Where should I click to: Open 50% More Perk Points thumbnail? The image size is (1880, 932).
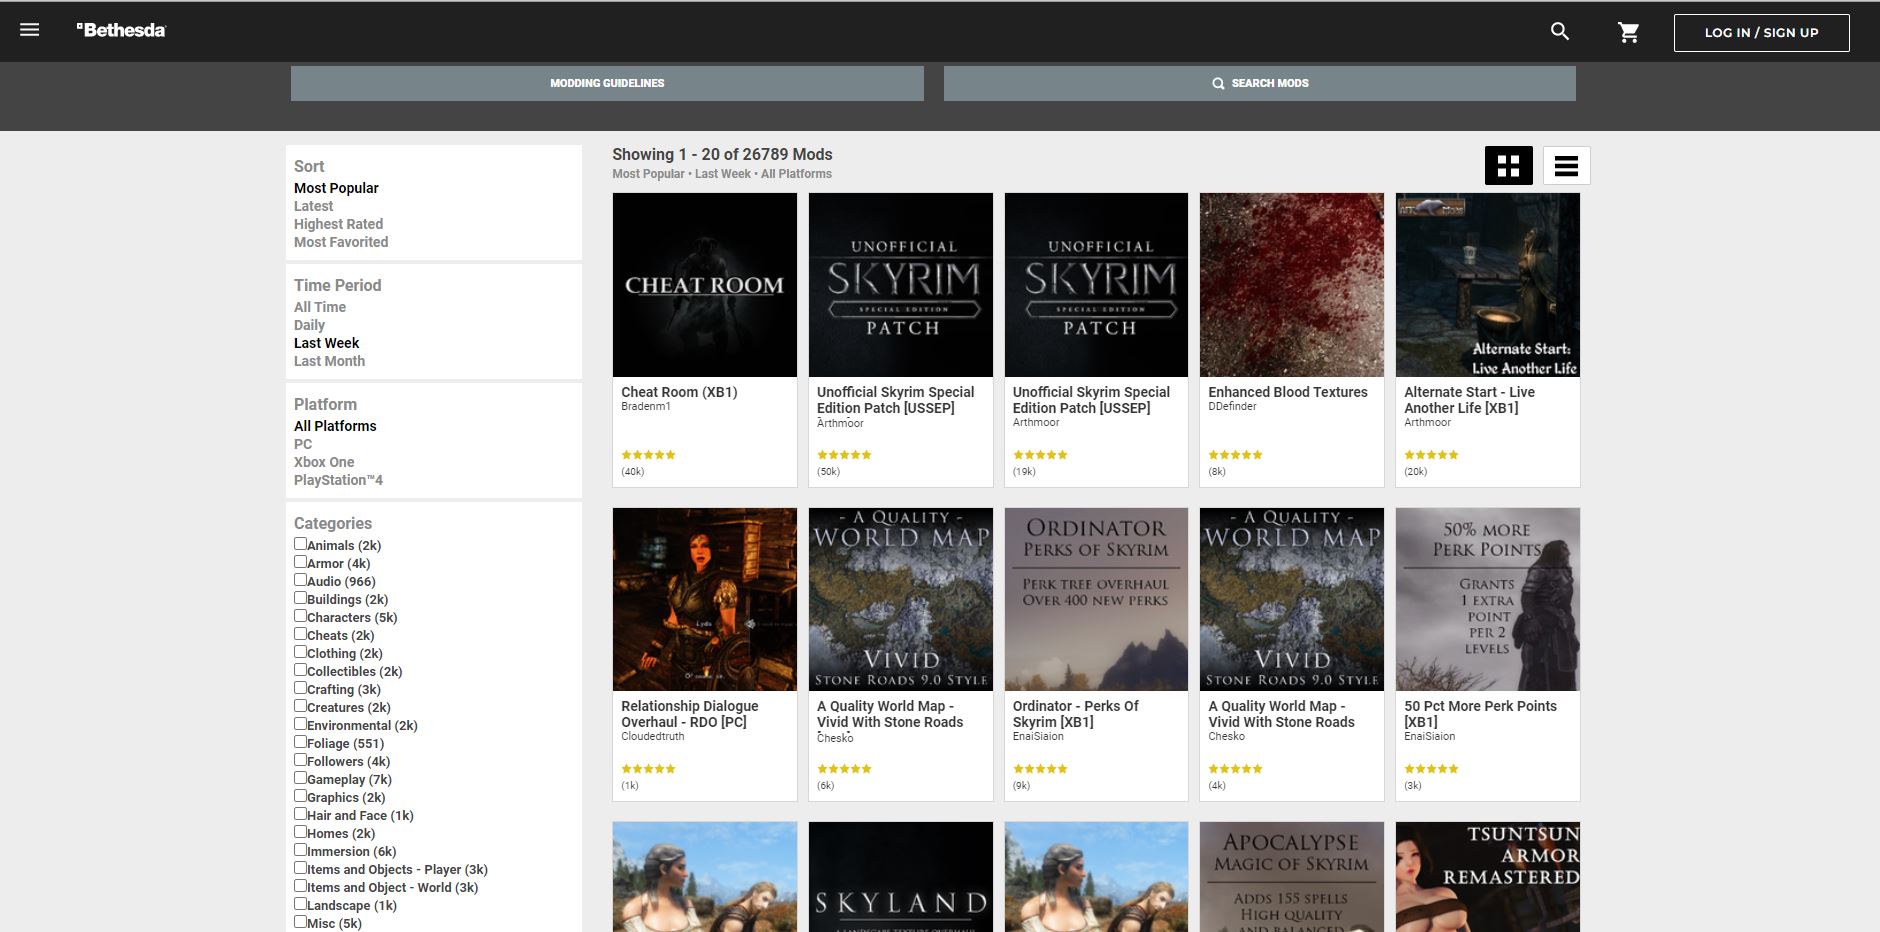[x=1488, y=599]
